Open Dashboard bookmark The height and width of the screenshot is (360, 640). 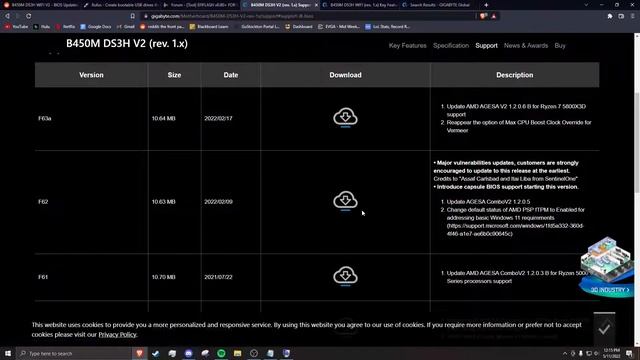pos(299,27)
